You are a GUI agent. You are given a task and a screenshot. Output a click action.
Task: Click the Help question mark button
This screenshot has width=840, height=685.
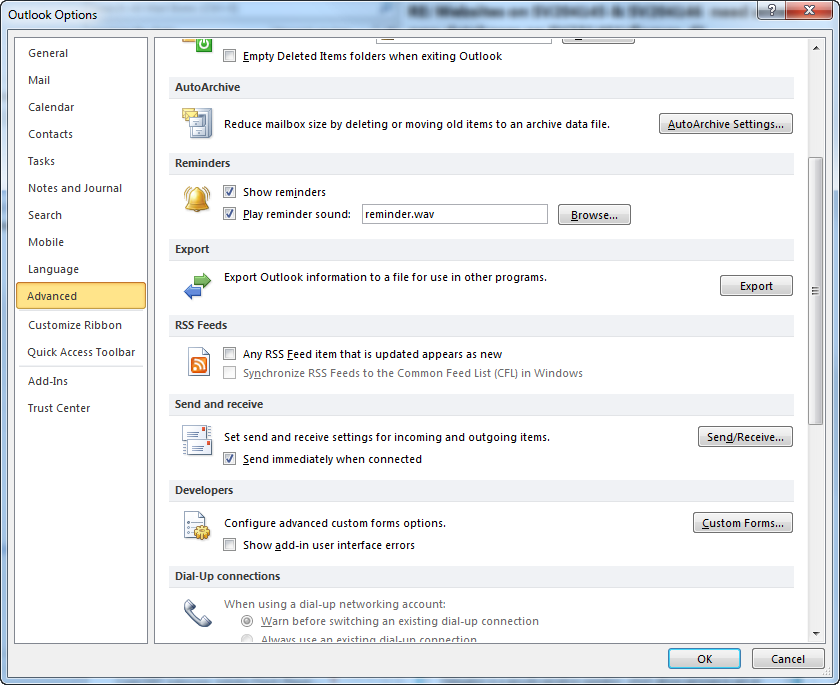771,10
